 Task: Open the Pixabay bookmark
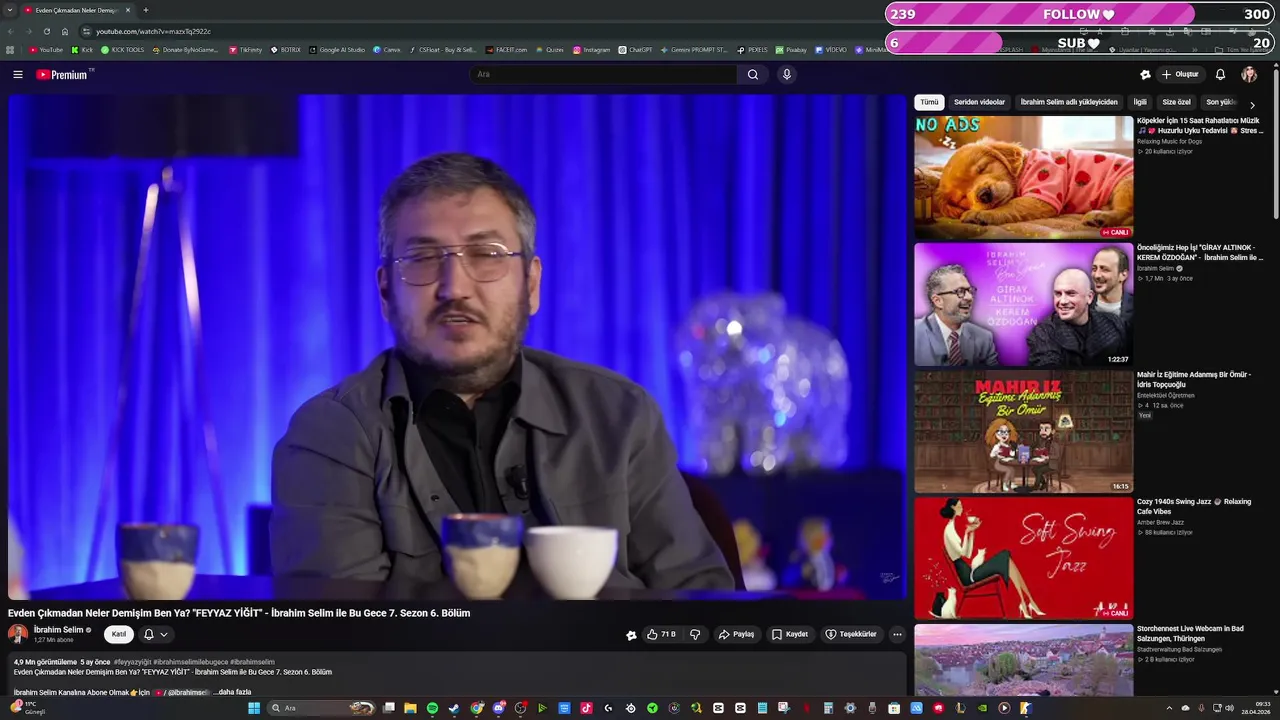(790, 49)
